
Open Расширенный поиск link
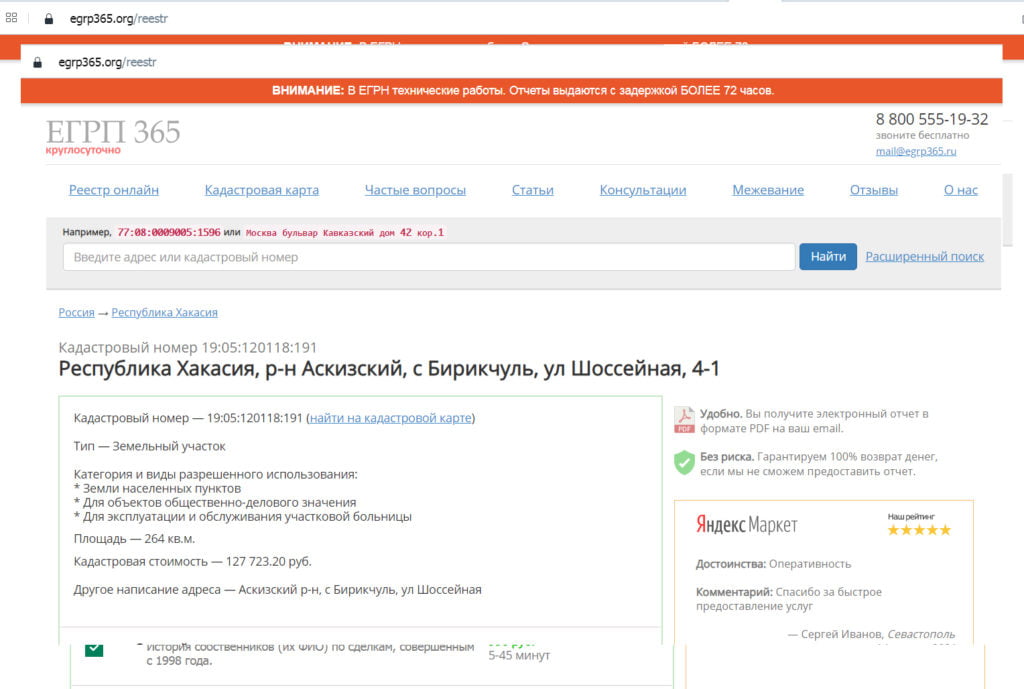pos(924,256)
